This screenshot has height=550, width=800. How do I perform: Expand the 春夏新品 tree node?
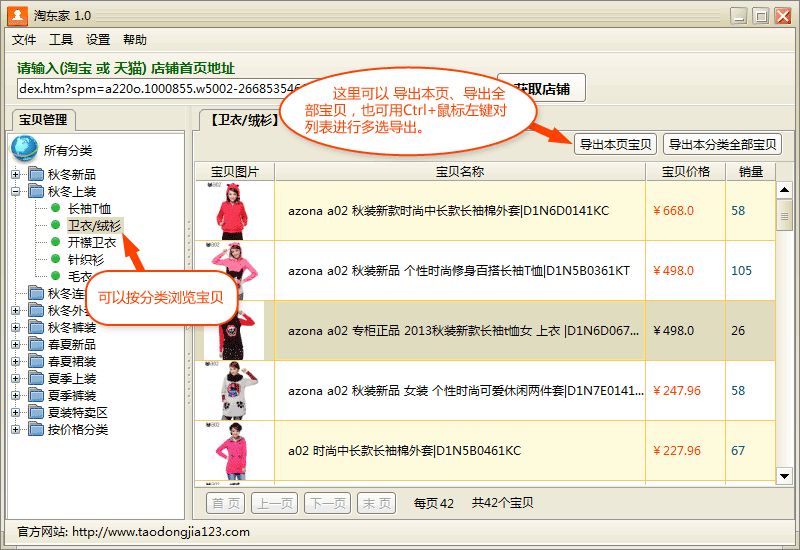pyautogui.click(x=16, y=344)
